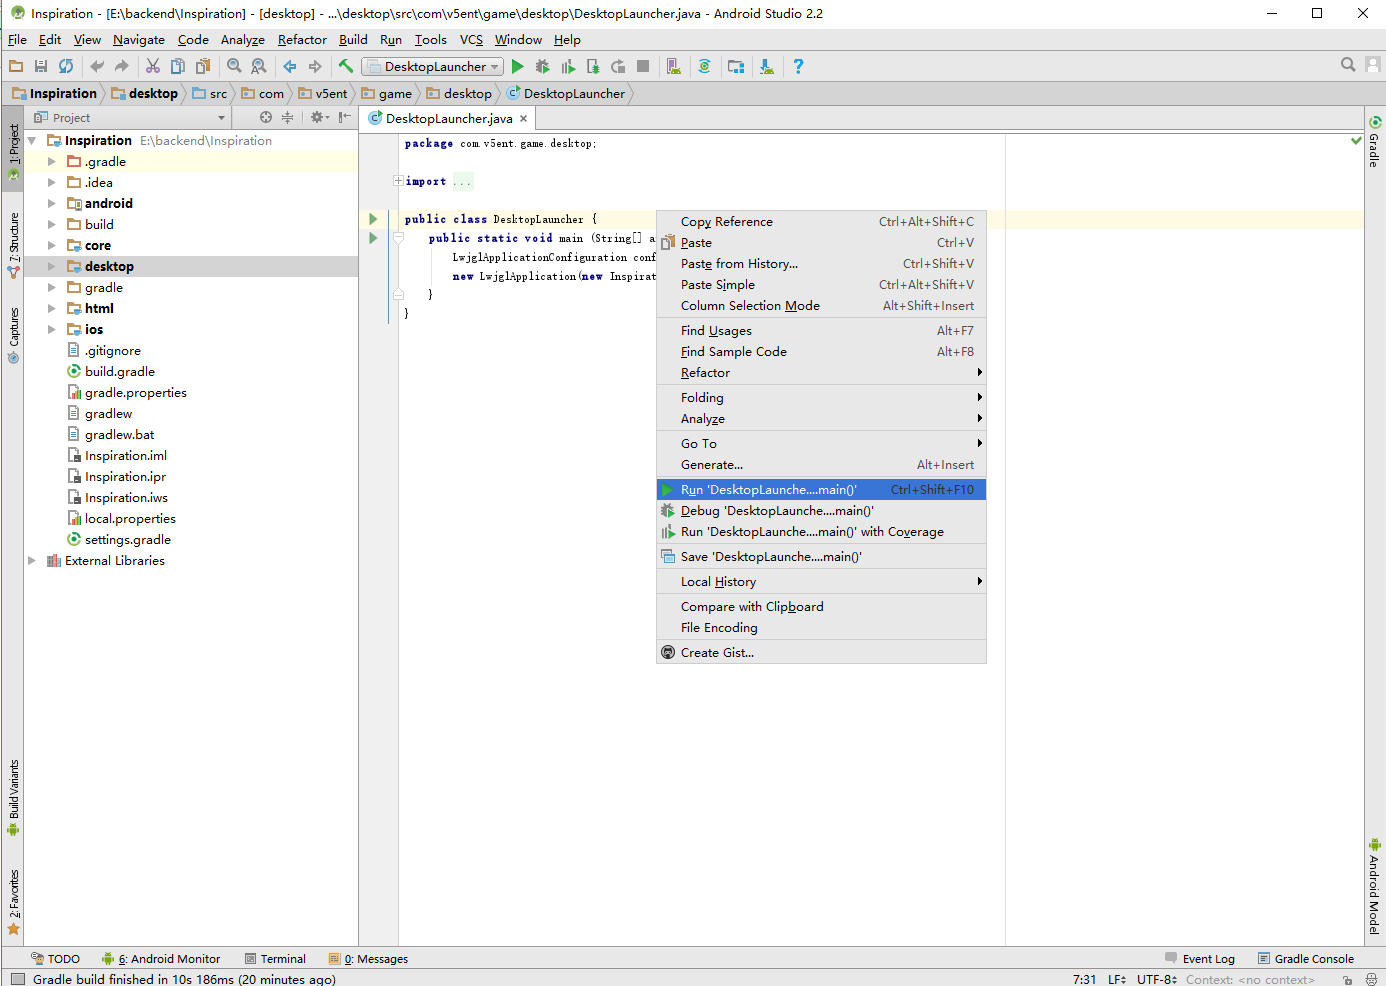The image size is (1386, 986).
Task: Click the Save All toolbar icon
Action: pyautogui.click(x=41, y=66)
